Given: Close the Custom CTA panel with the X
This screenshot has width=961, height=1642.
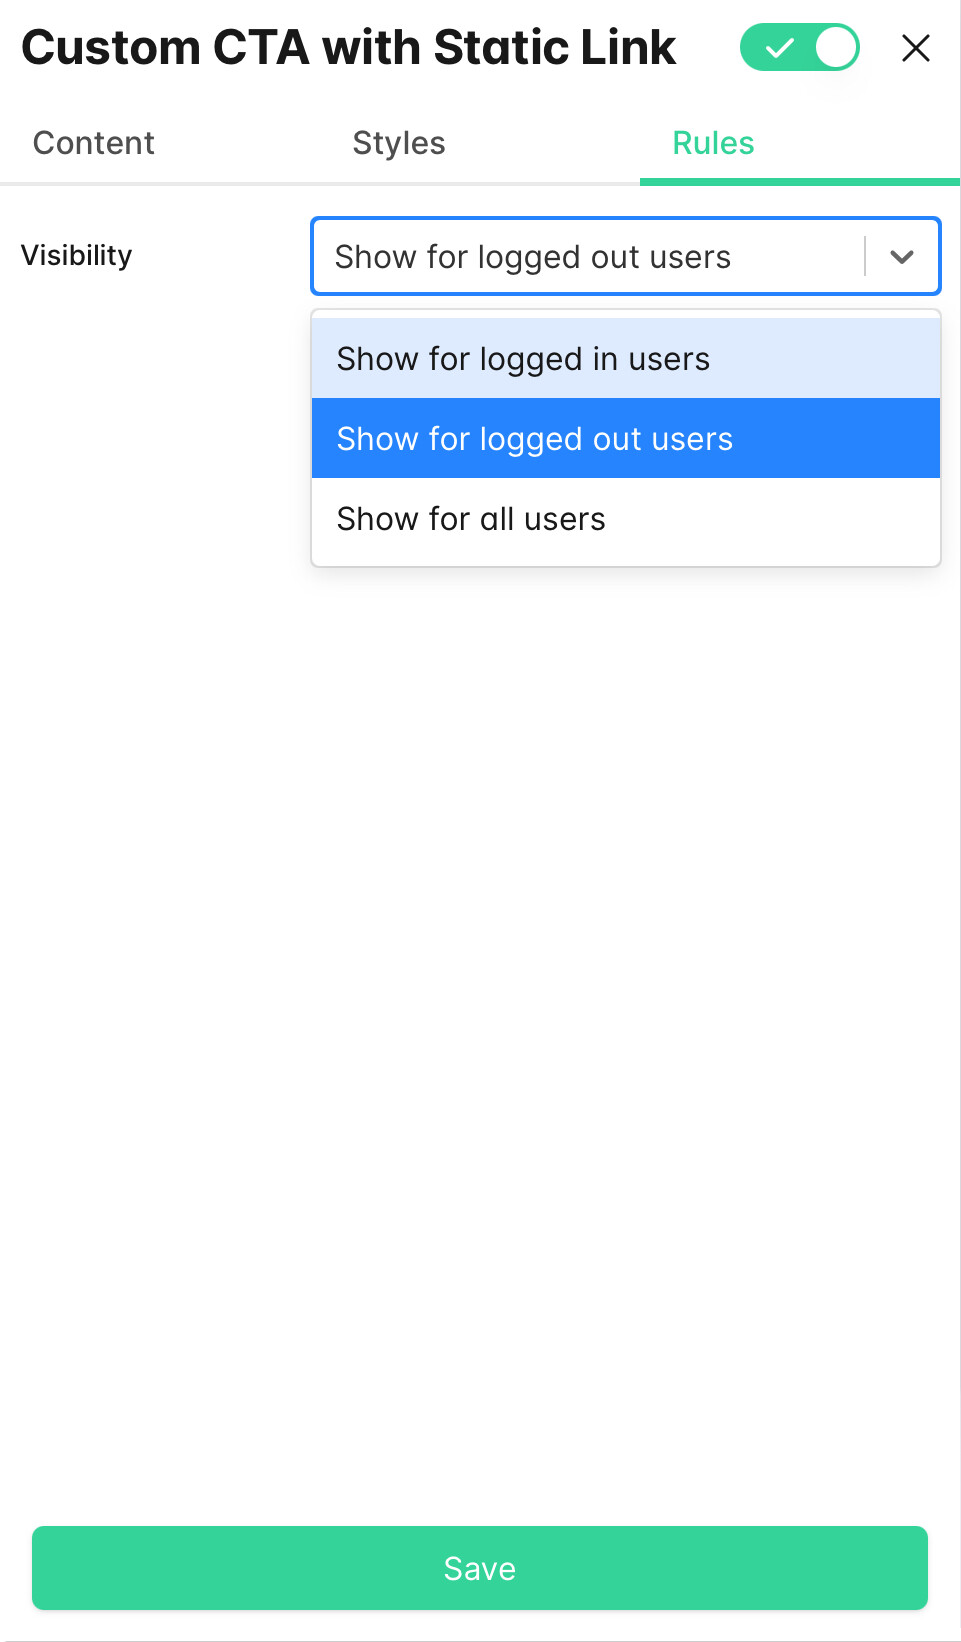Looking at the screenshot, I should (915, 48).
